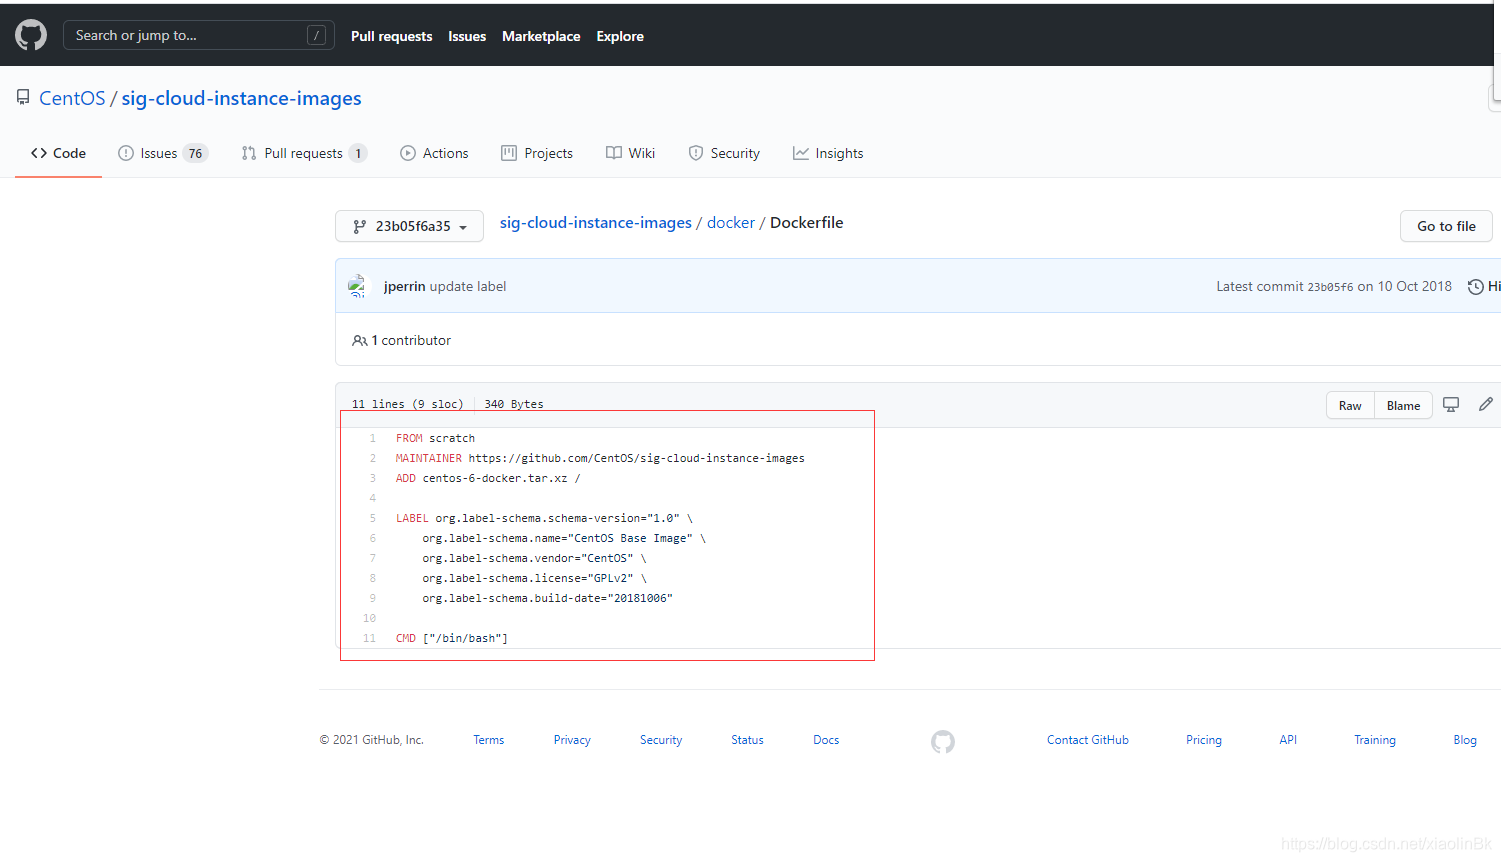Click the pencil edit file icon
Viewport: 1501px width, 862px height.
1486,404
